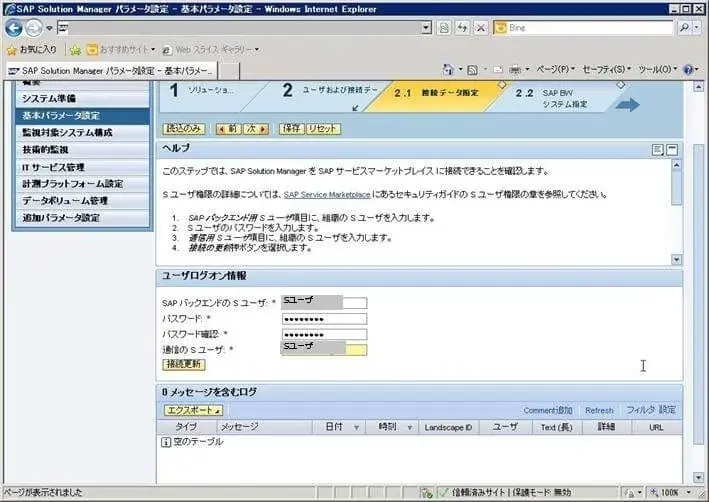
Task: Click the 次 next step button
Action: coord(256,129)
